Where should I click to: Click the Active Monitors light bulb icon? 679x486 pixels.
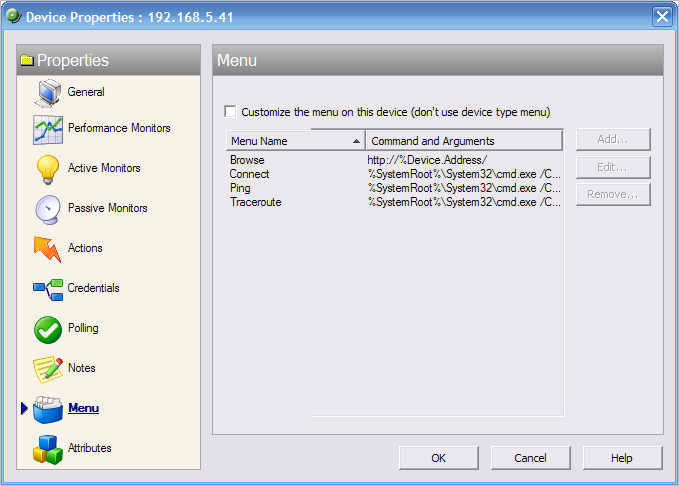48,169
